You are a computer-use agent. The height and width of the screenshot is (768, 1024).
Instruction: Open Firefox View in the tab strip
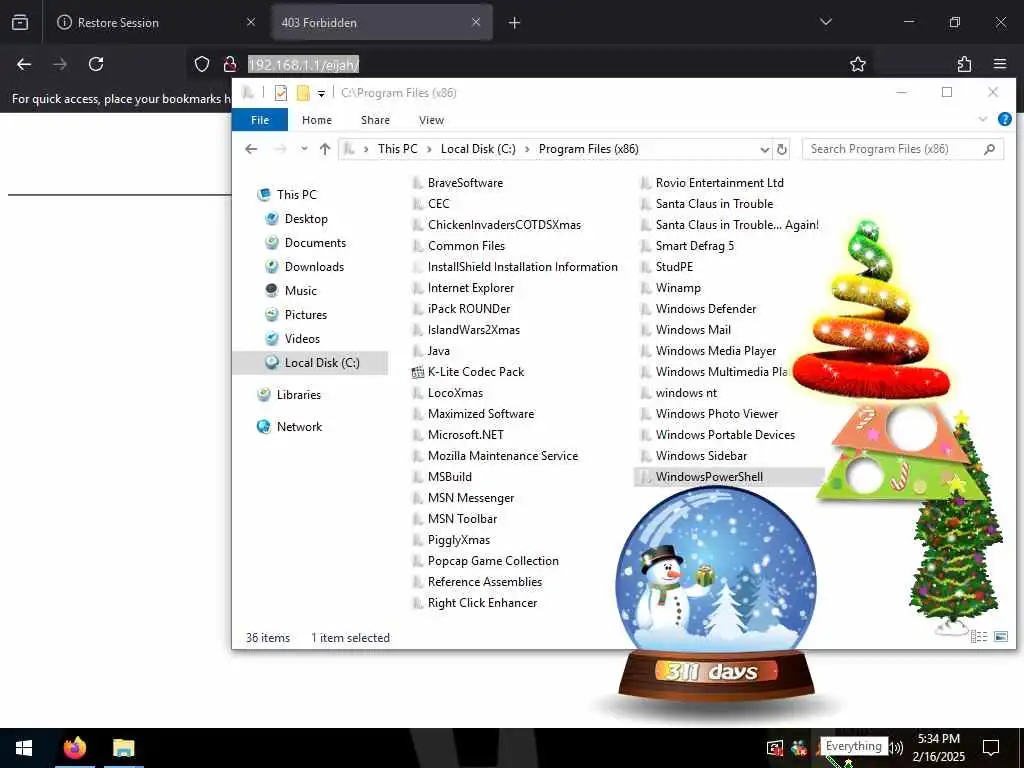(20, 22)
